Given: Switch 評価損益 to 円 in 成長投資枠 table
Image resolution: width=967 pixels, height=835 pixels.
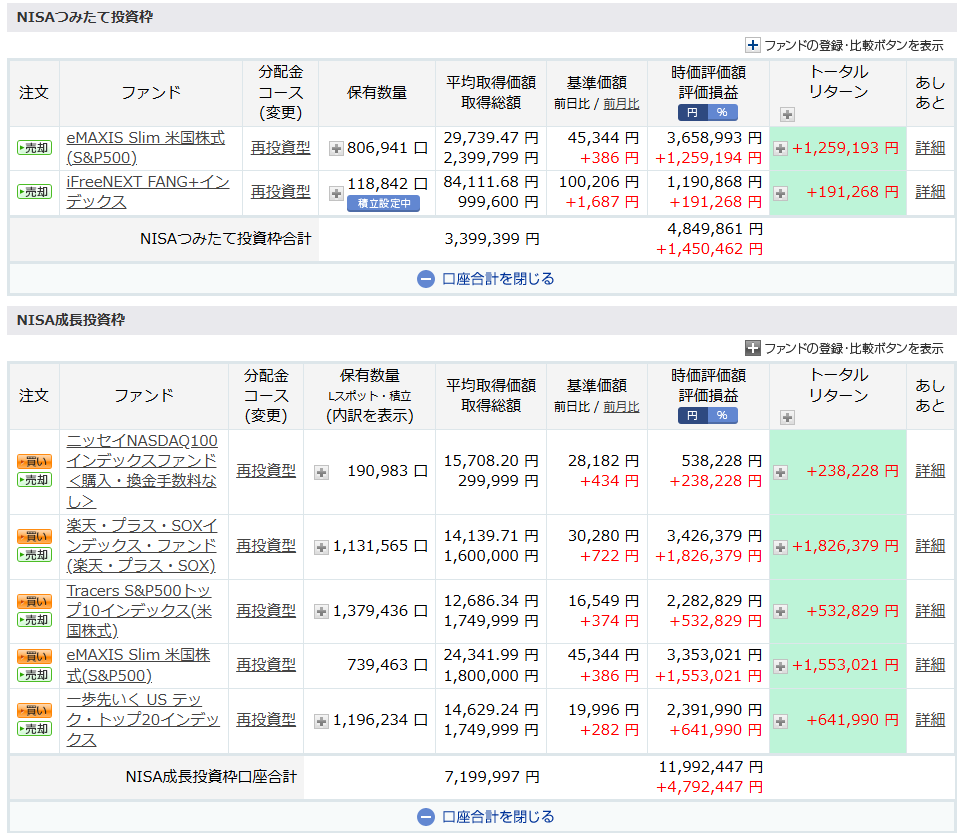Looking at the screenshot, I should coord(693,416).
